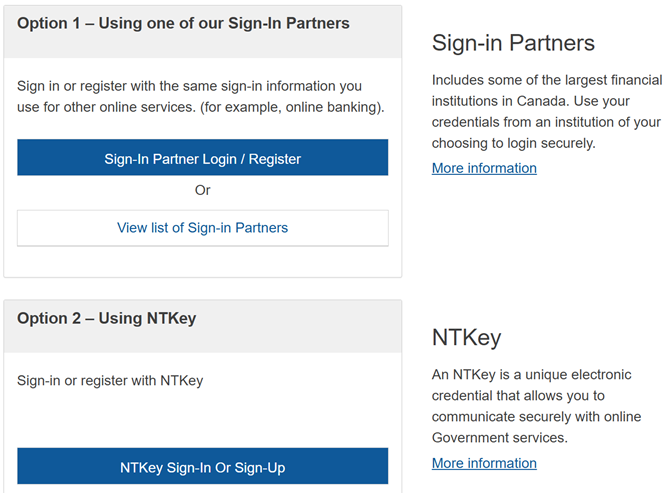Click the 'credentials from an institution of your' line
Viewport: 672px width, 493px height.
[546, 122]
